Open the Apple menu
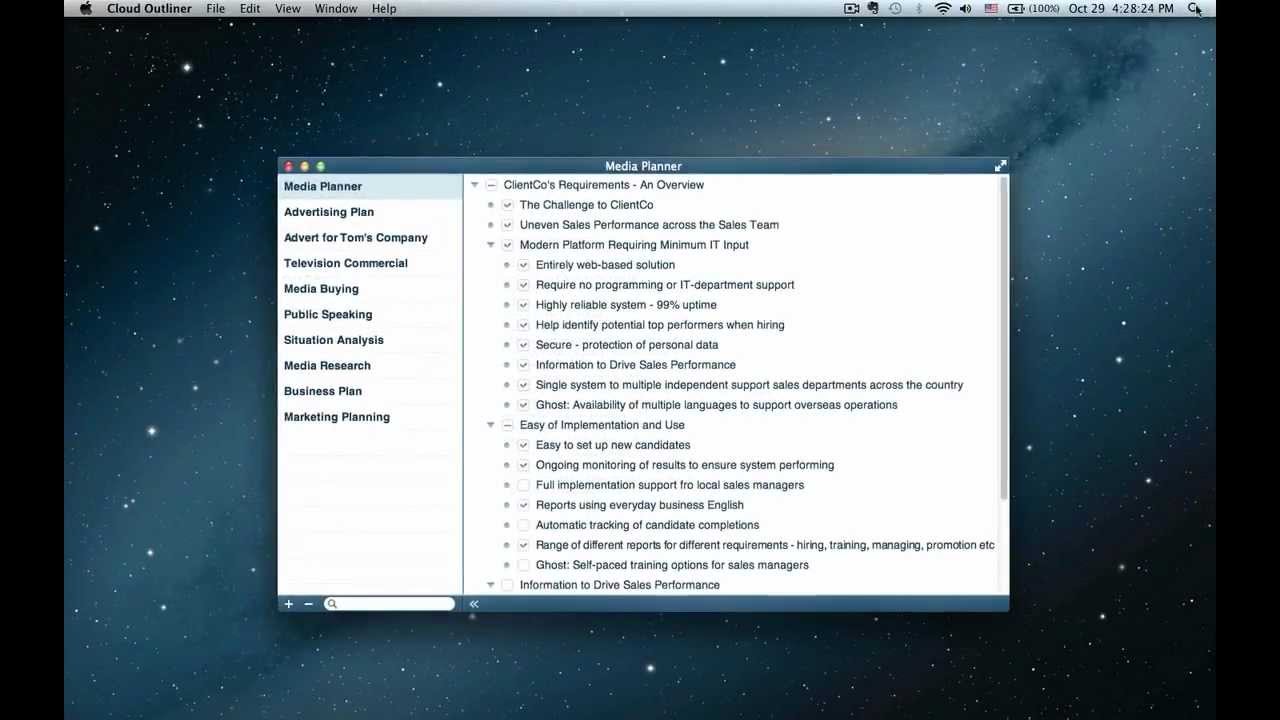This screenshot has height=720, width=1280. pos(85,8)
